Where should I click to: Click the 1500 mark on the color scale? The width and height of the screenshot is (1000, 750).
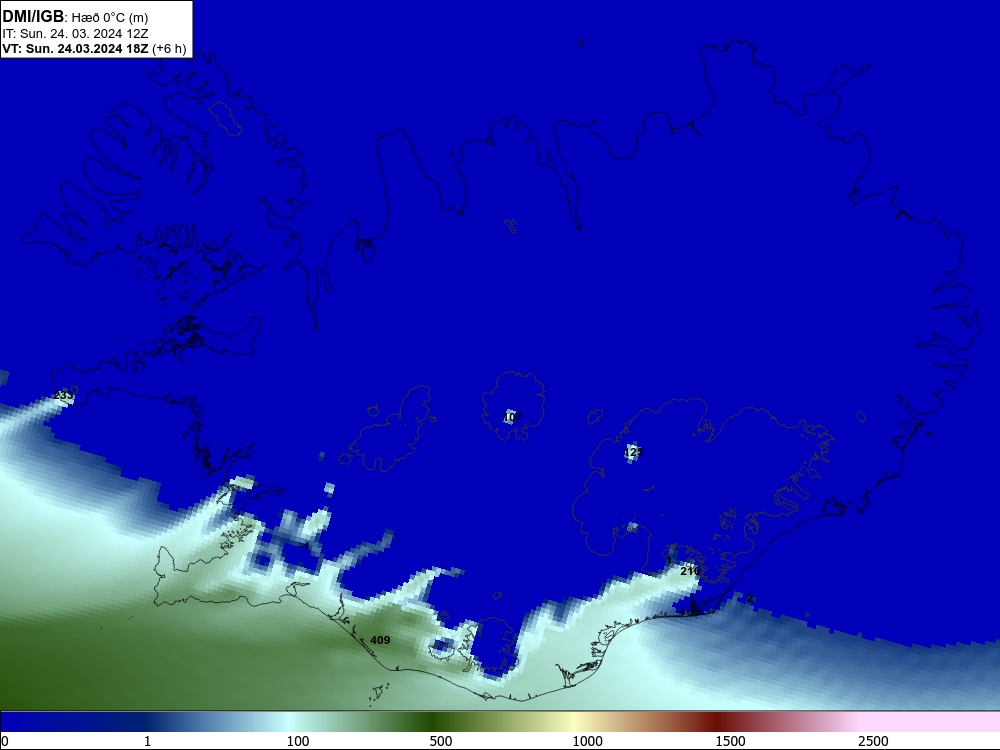click(x=730, y=741)
